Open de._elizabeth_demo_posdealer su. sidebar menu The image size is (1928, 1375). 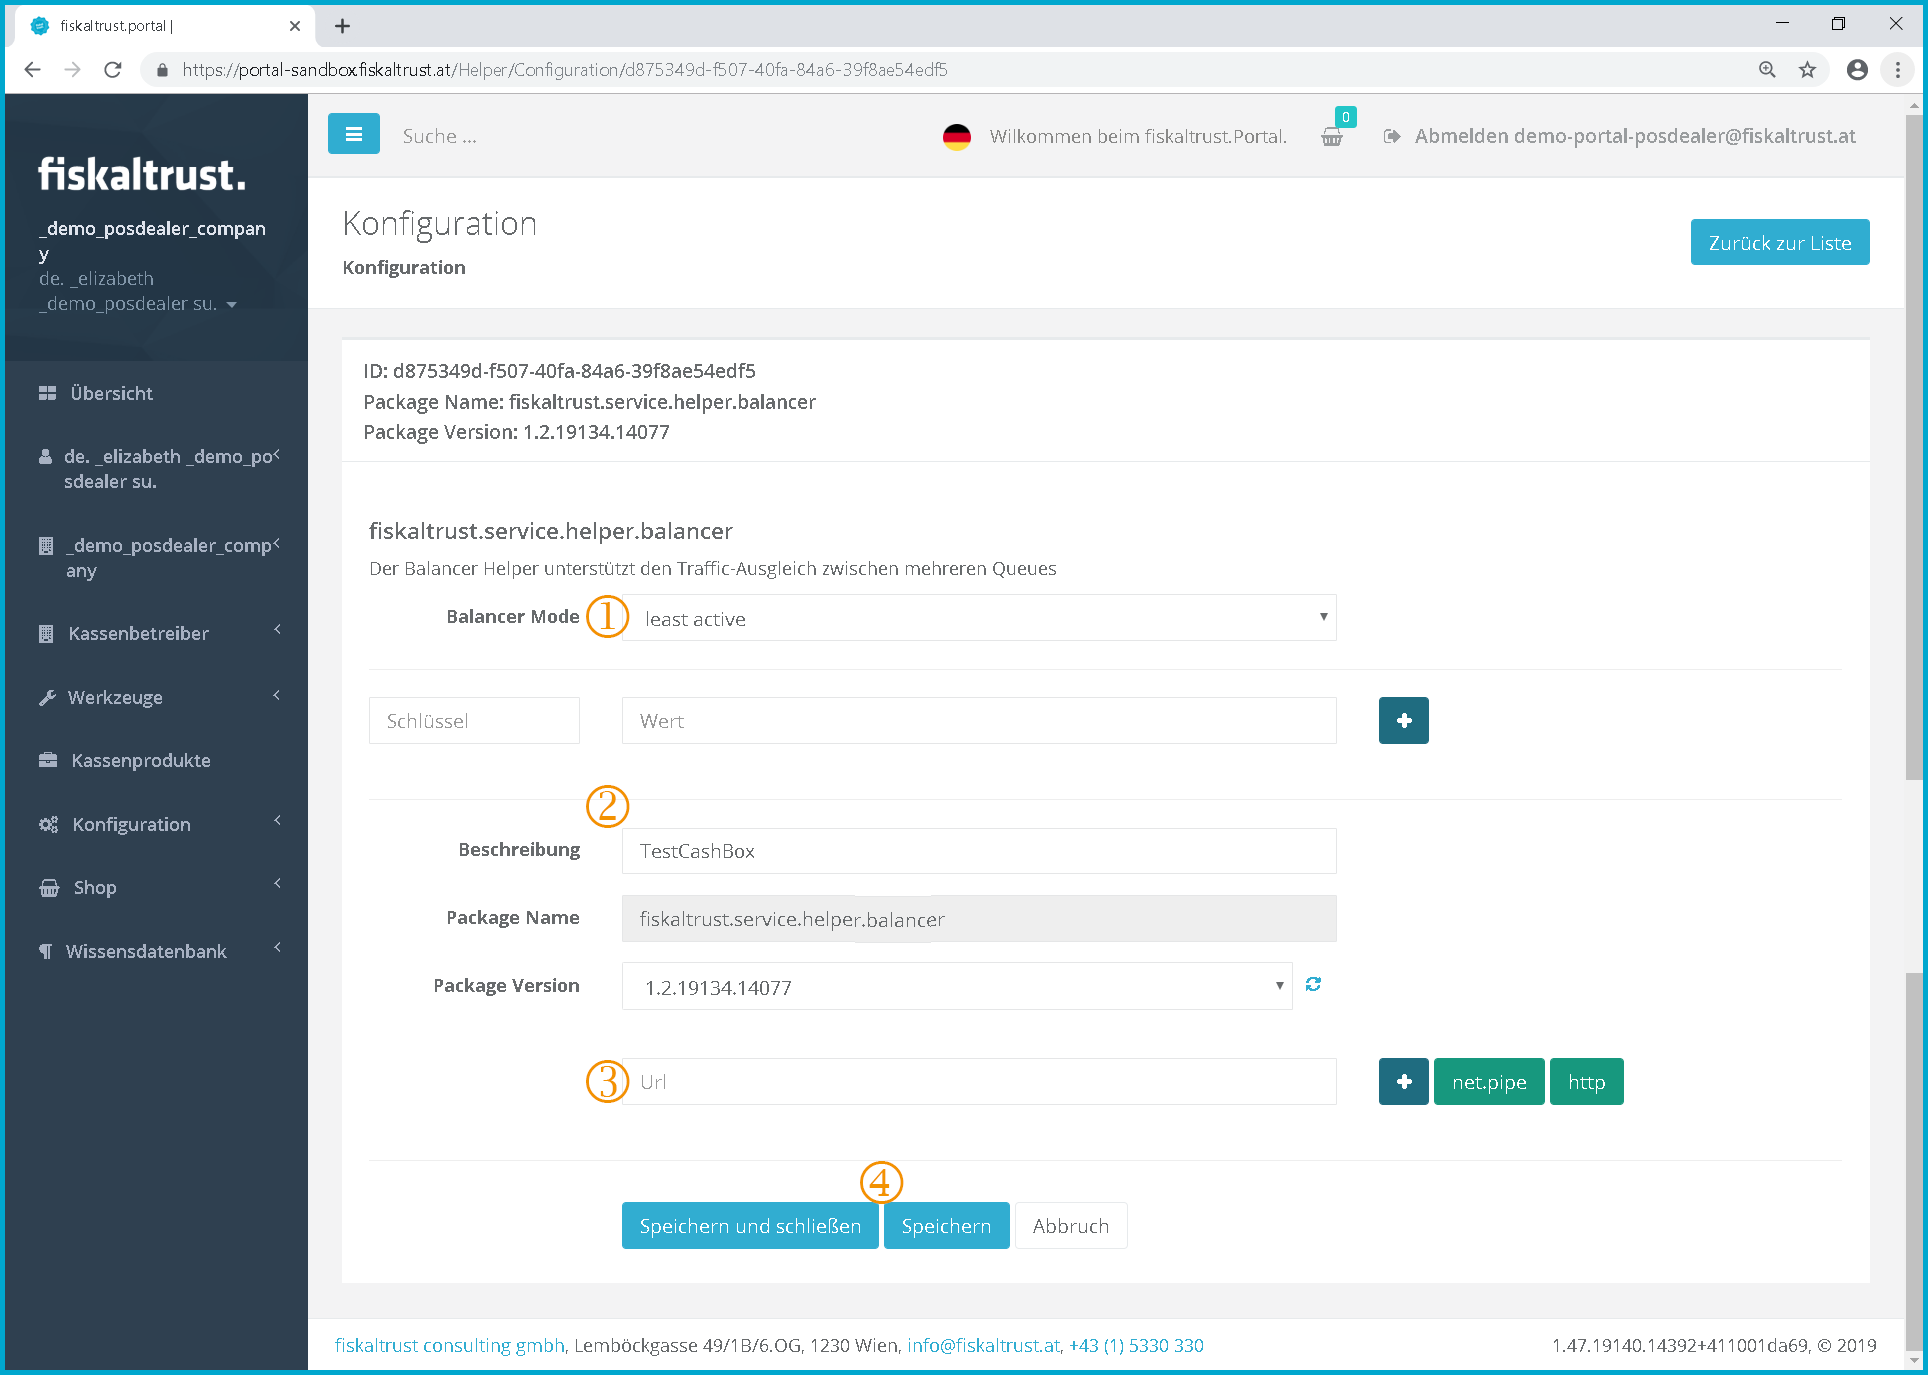(168, 468)
